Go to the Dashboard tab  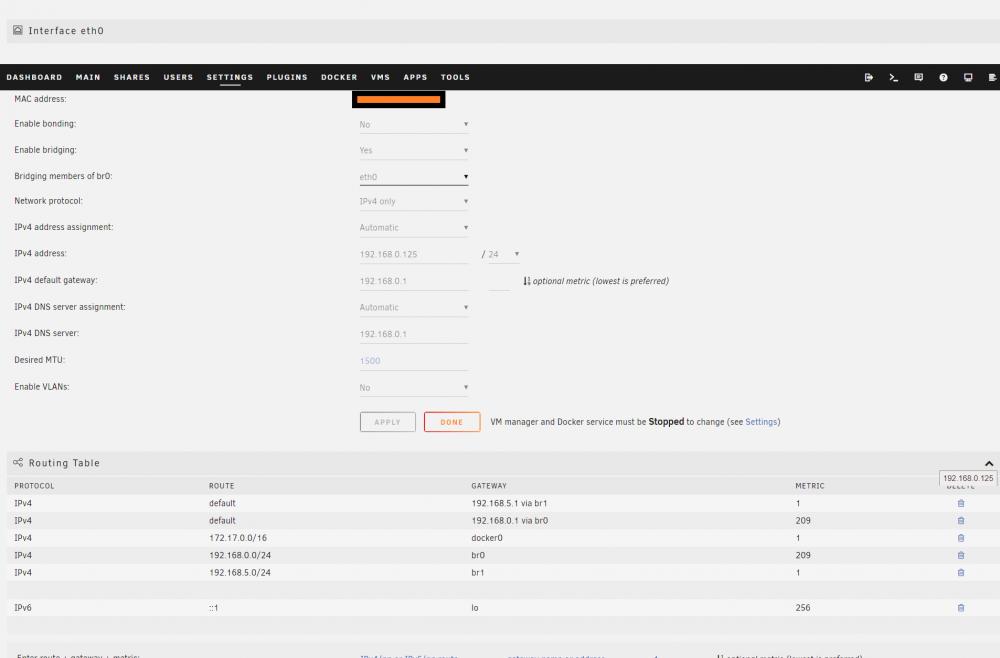[x=34, y=77]
